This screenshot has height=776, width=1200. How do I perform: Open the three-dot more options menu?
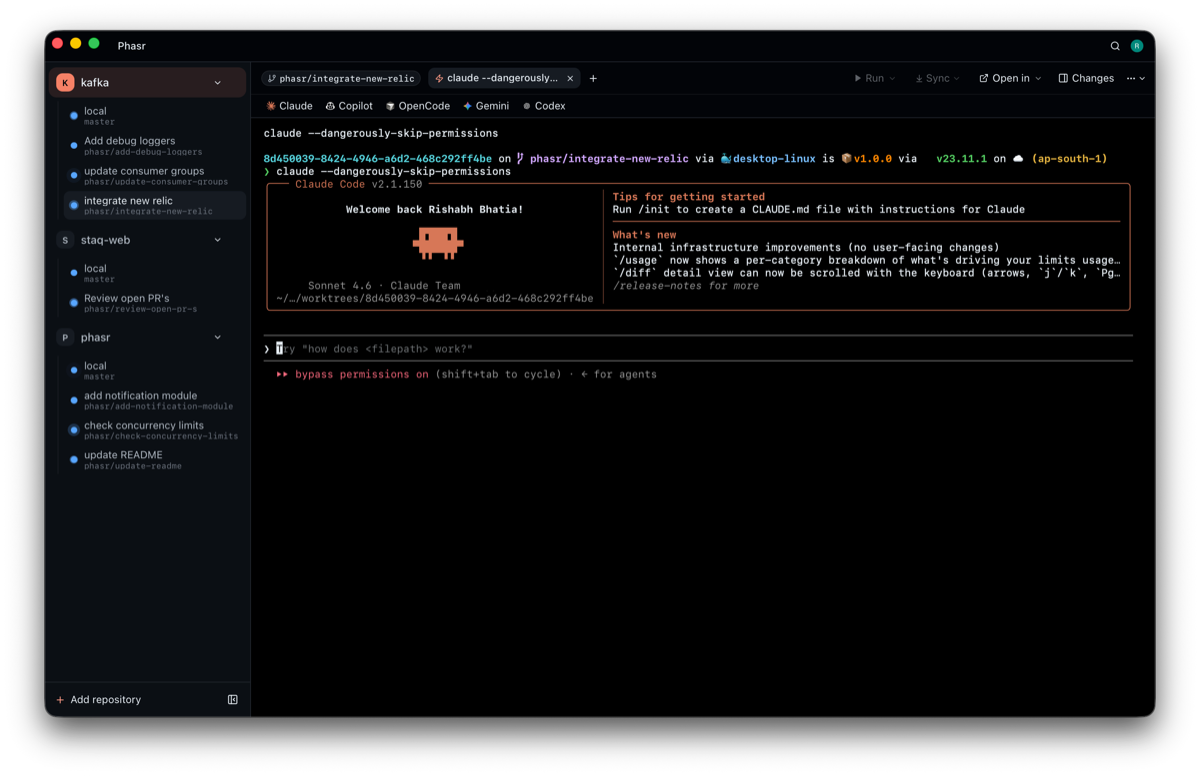point(1131,78)
